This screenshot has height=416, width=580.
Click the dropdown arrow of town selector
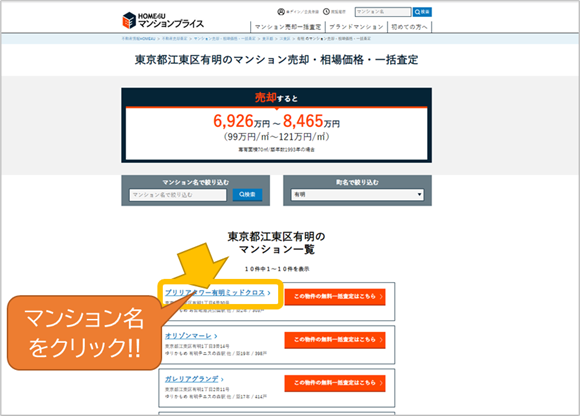click(419, 195)
